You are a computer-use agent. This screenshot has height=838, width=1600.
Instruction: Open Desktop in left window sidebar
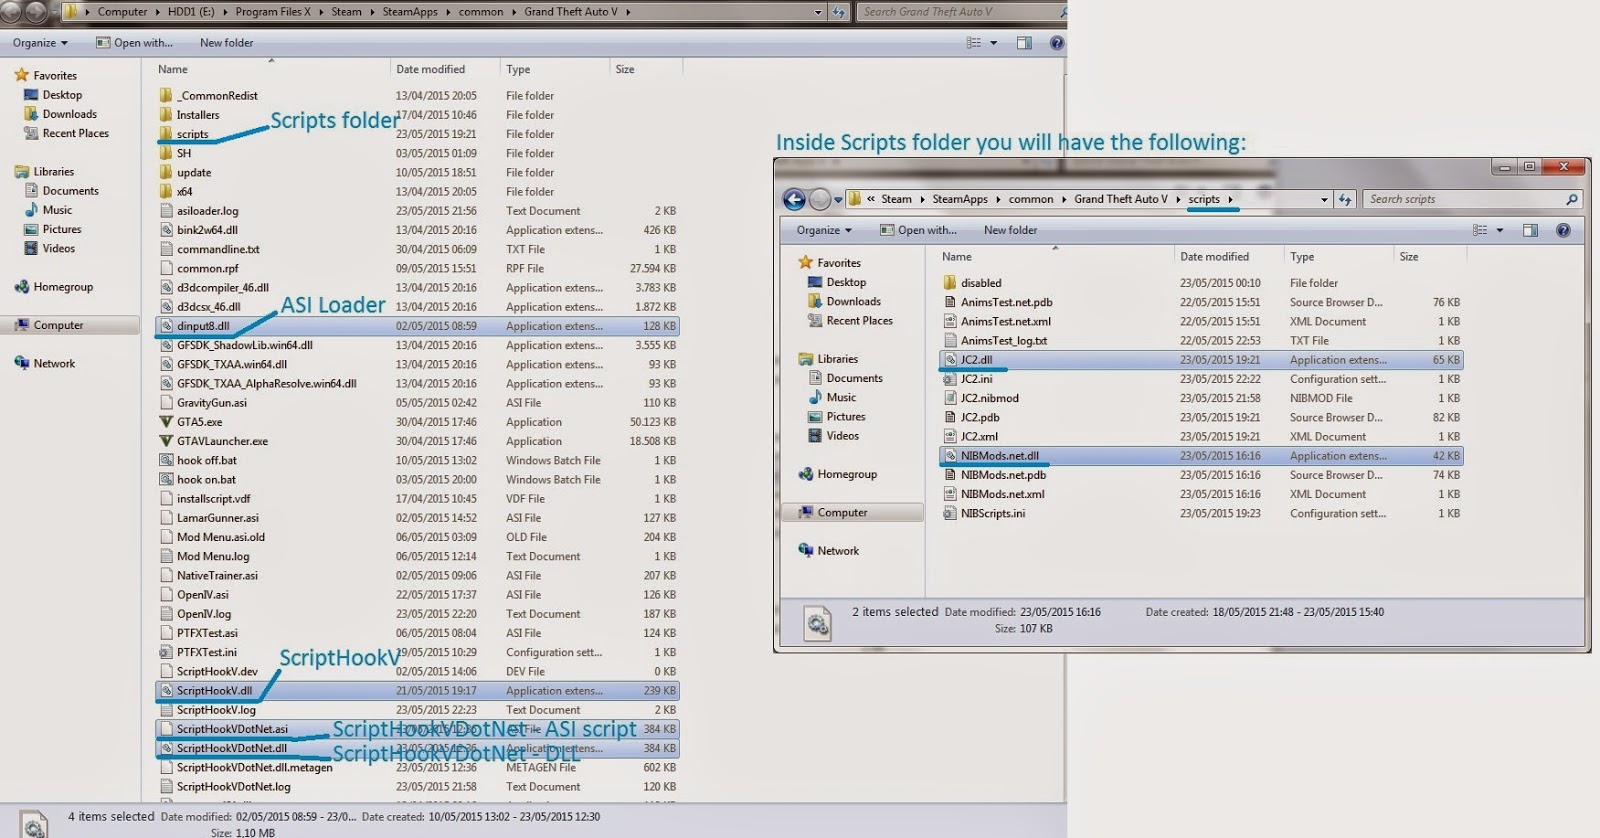click(62, 95)
